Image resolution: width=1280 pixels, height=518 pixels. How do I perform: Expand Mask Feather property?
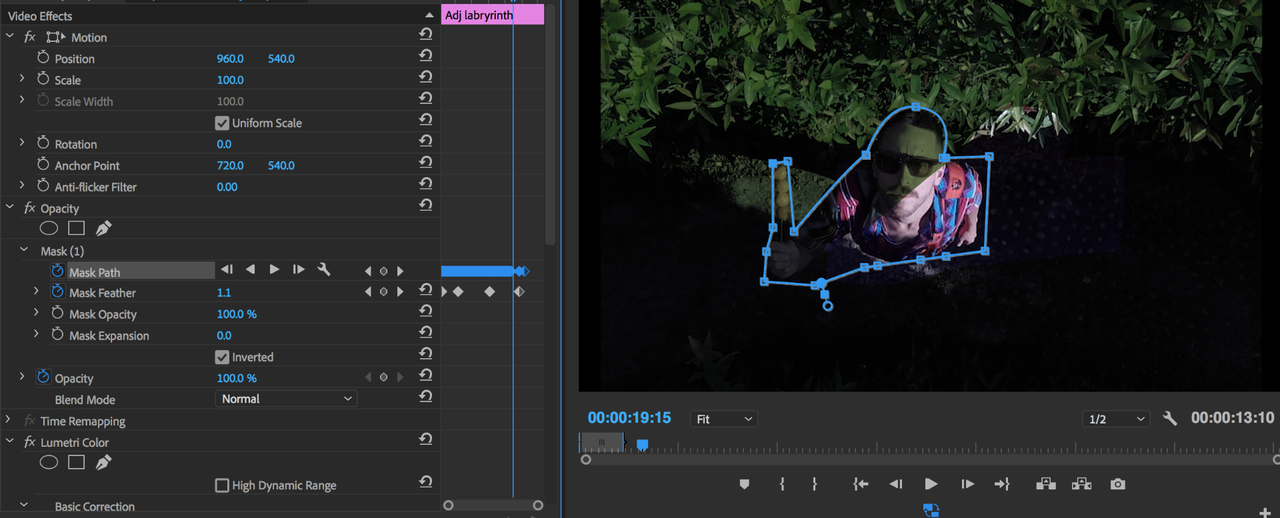coord(37,292)
